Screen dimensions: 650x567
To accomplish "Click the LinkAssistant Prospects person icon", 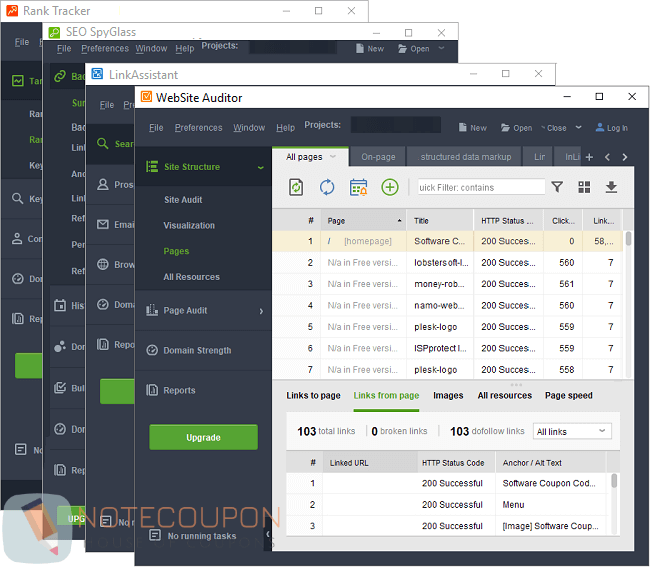I will (102, 184).
